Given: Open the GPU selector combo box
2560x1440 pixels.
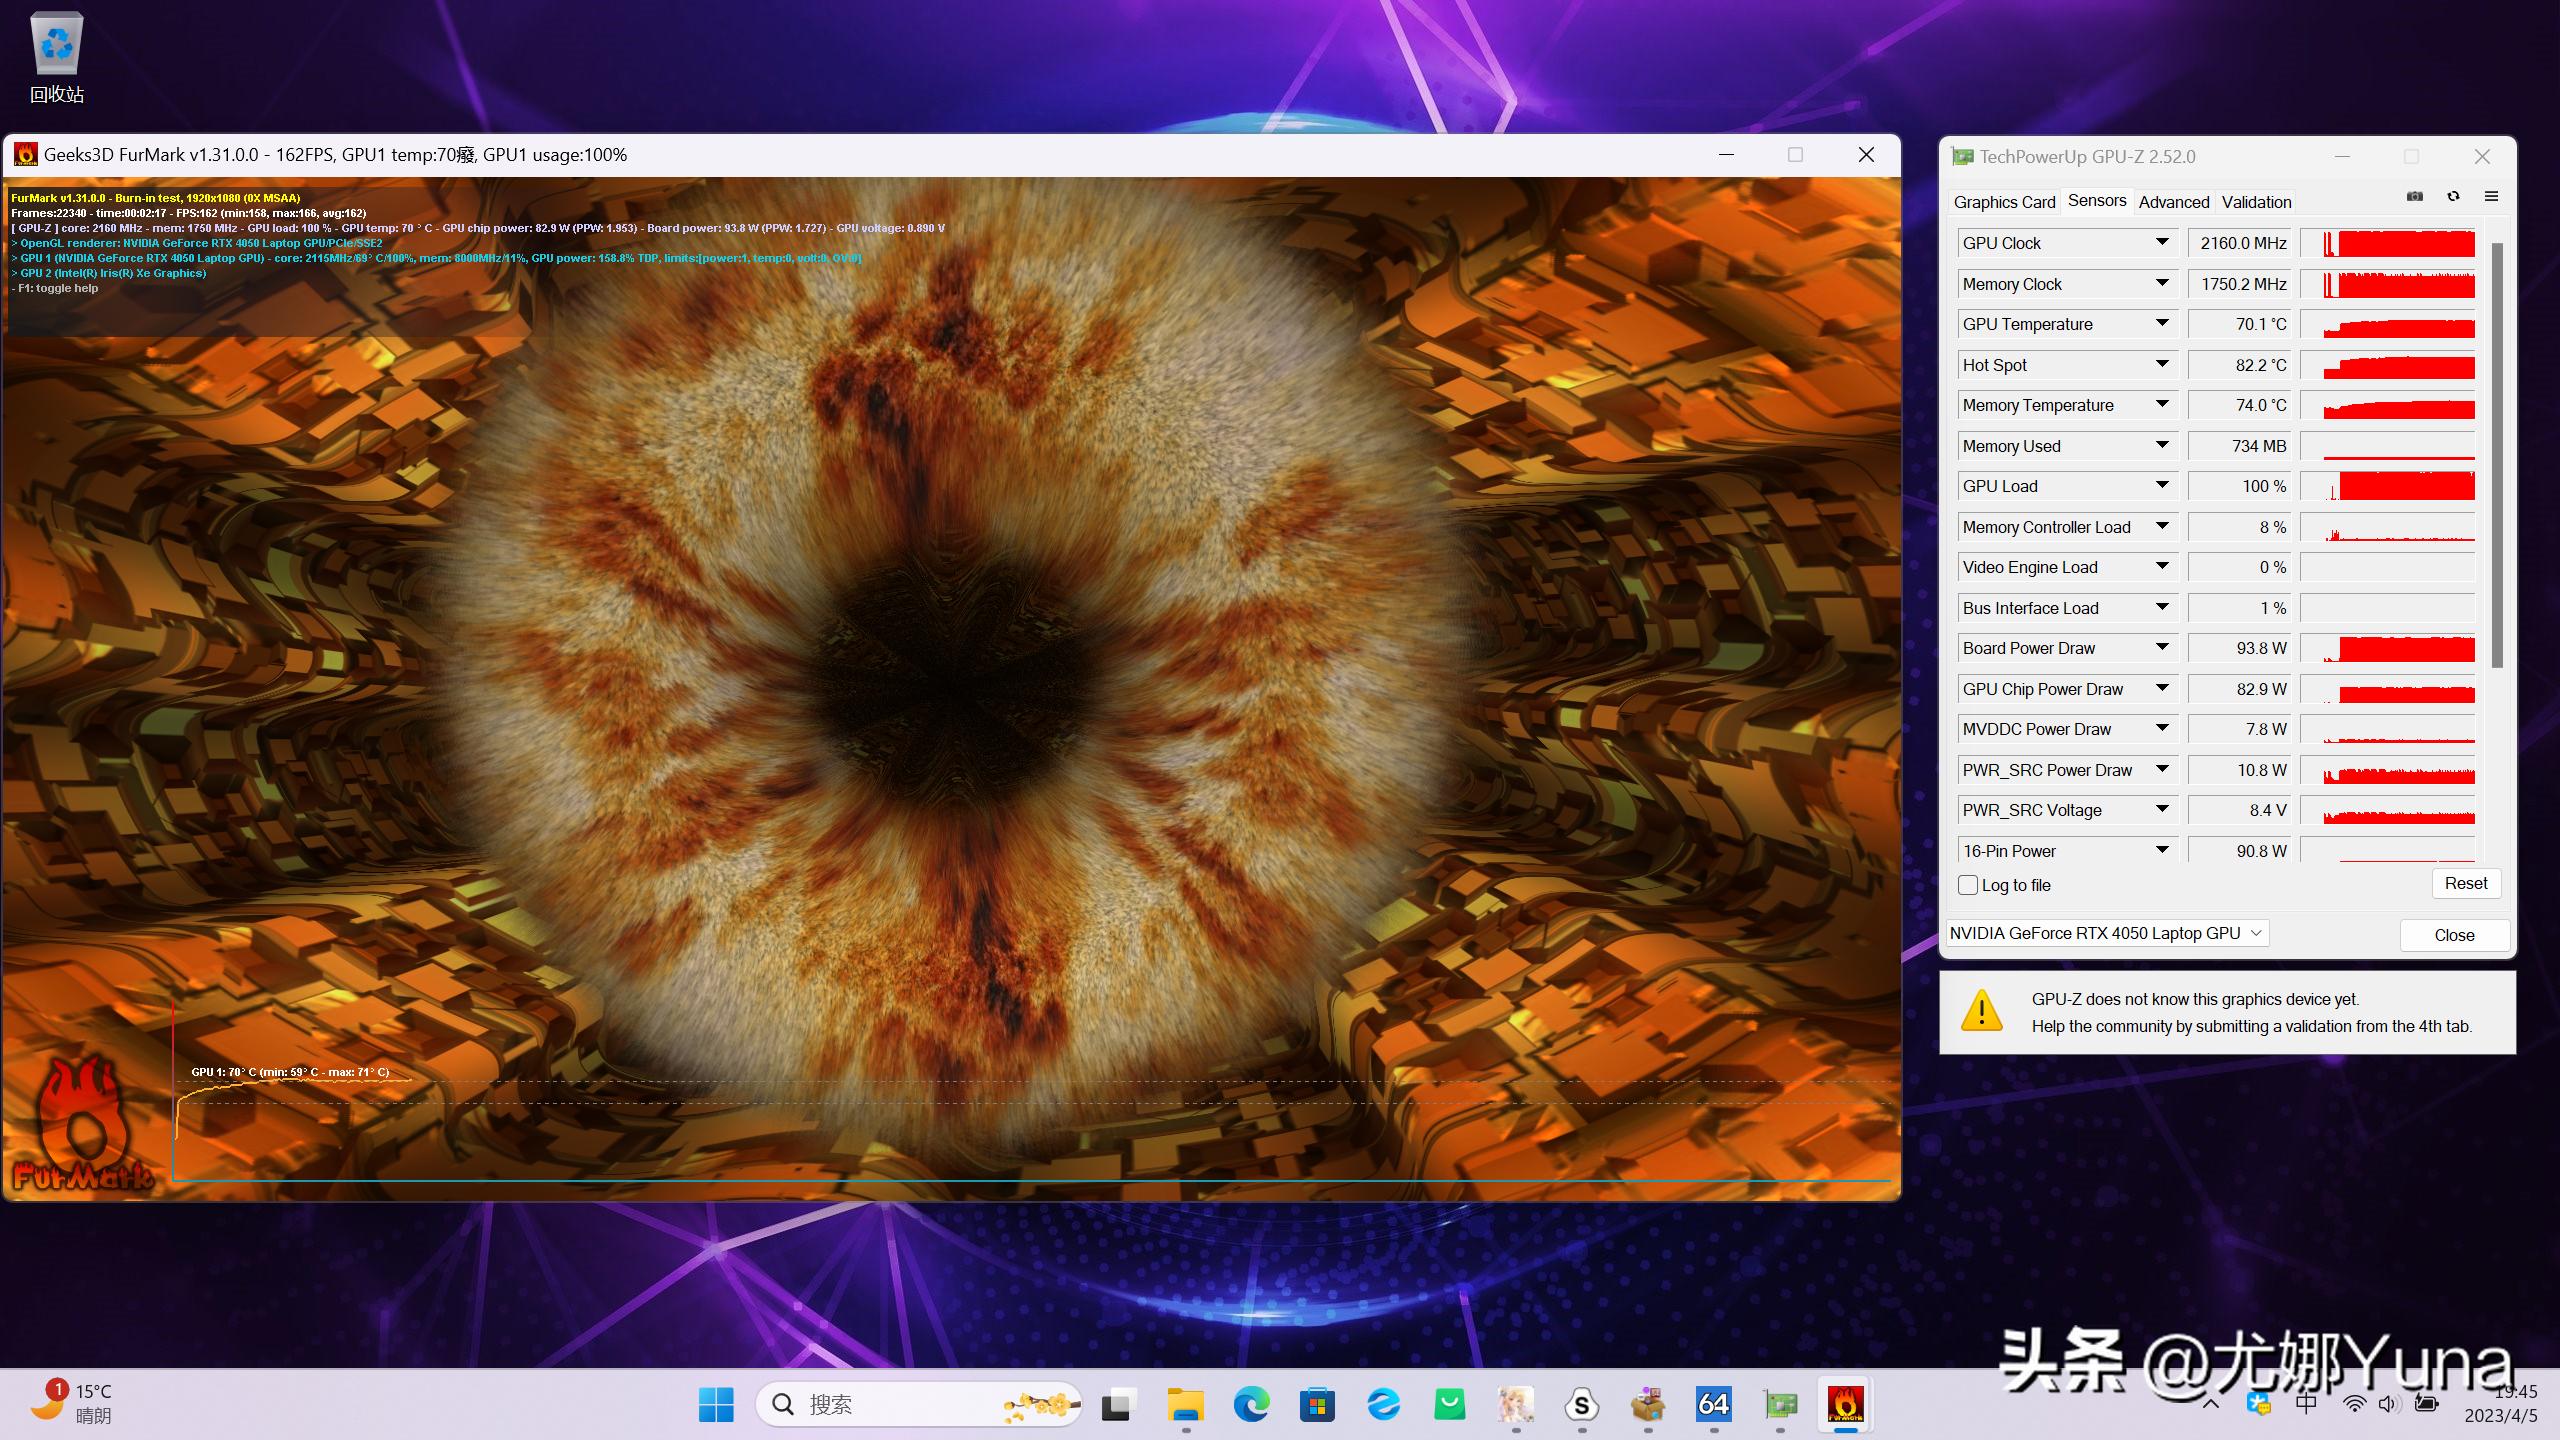Looking at the screenshot, I should click(2106, 933).
